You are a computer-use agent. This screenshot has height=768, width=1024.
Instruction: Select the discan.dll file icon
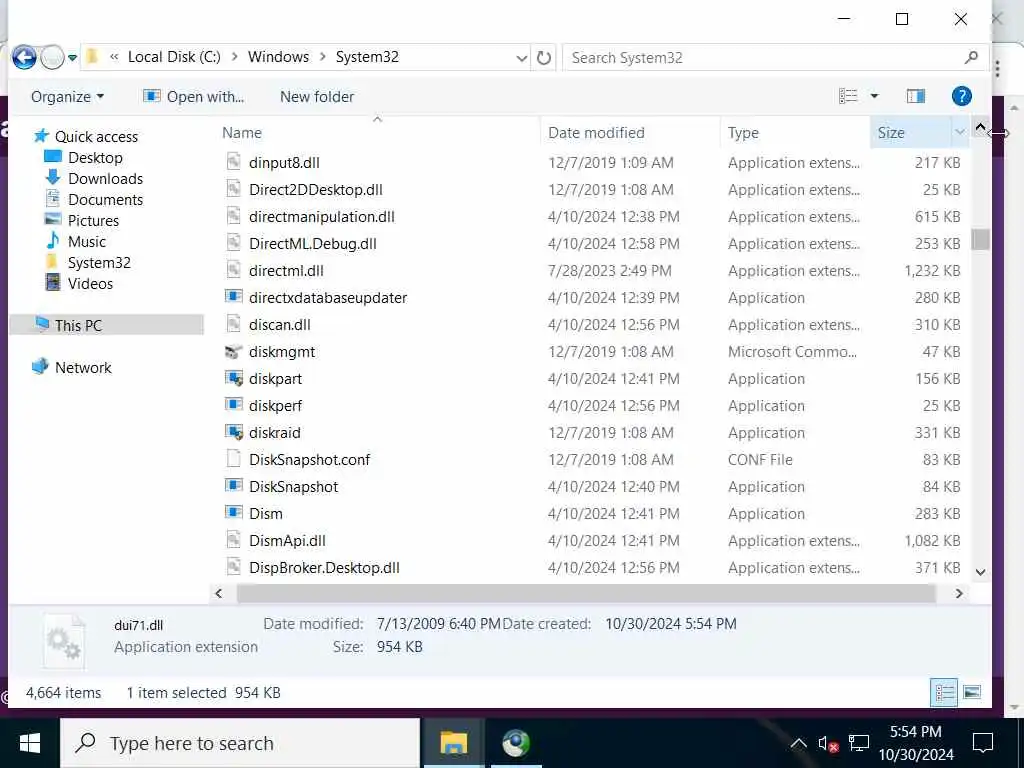233,324
